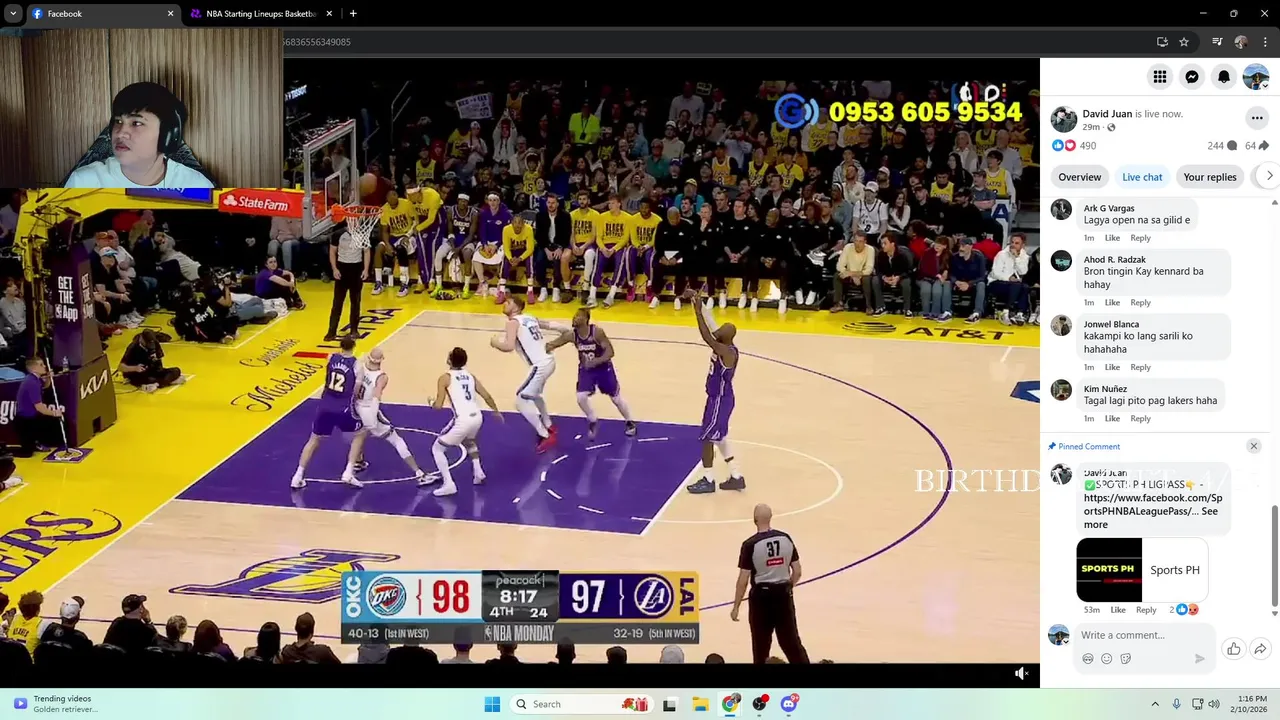Open the notifications bell
The height and width of the screenshot is (720, 1280).
[x=1224, y=76]
